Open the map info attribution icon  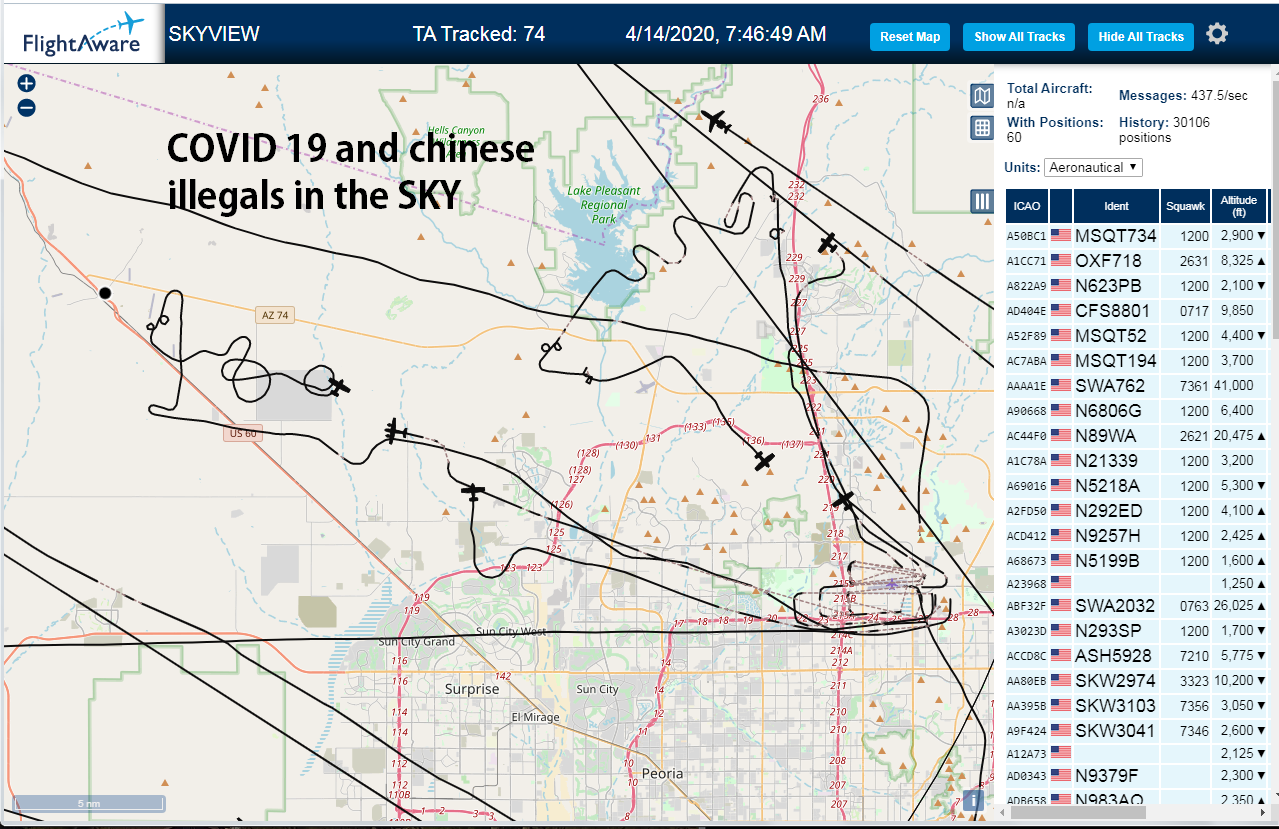(x=971, y=801)
